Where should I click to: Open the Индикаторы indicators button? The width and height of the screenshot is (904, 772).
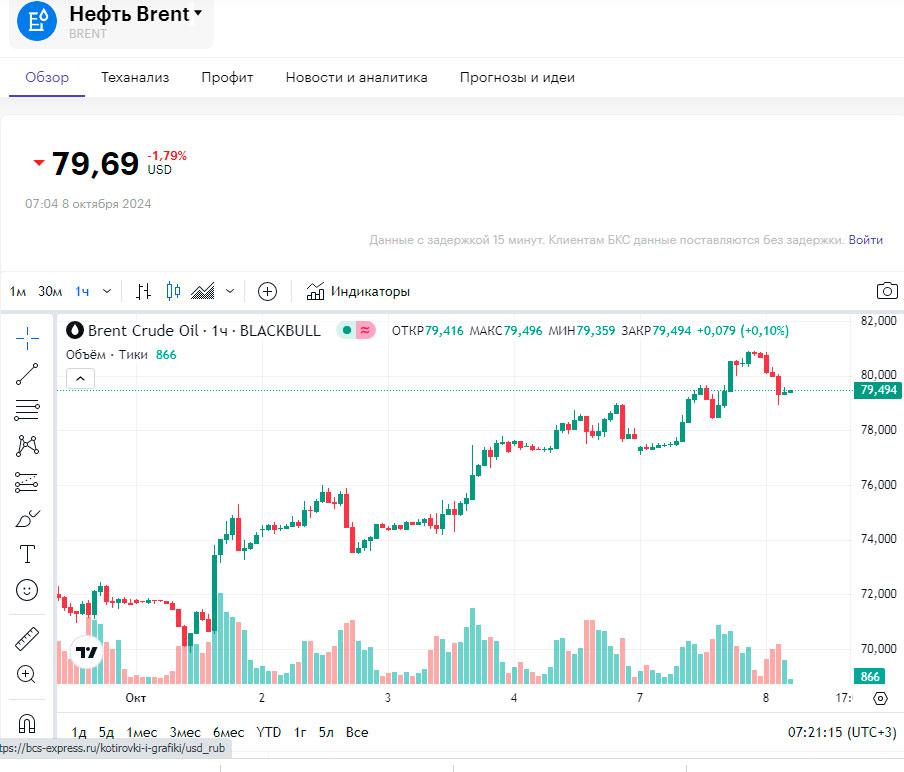pos(358,291)
